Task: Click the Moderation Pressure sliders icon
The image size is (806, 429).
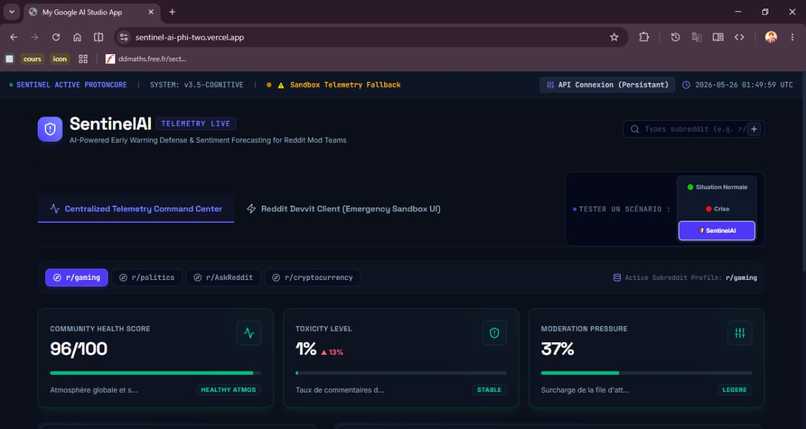Action: 740,333
